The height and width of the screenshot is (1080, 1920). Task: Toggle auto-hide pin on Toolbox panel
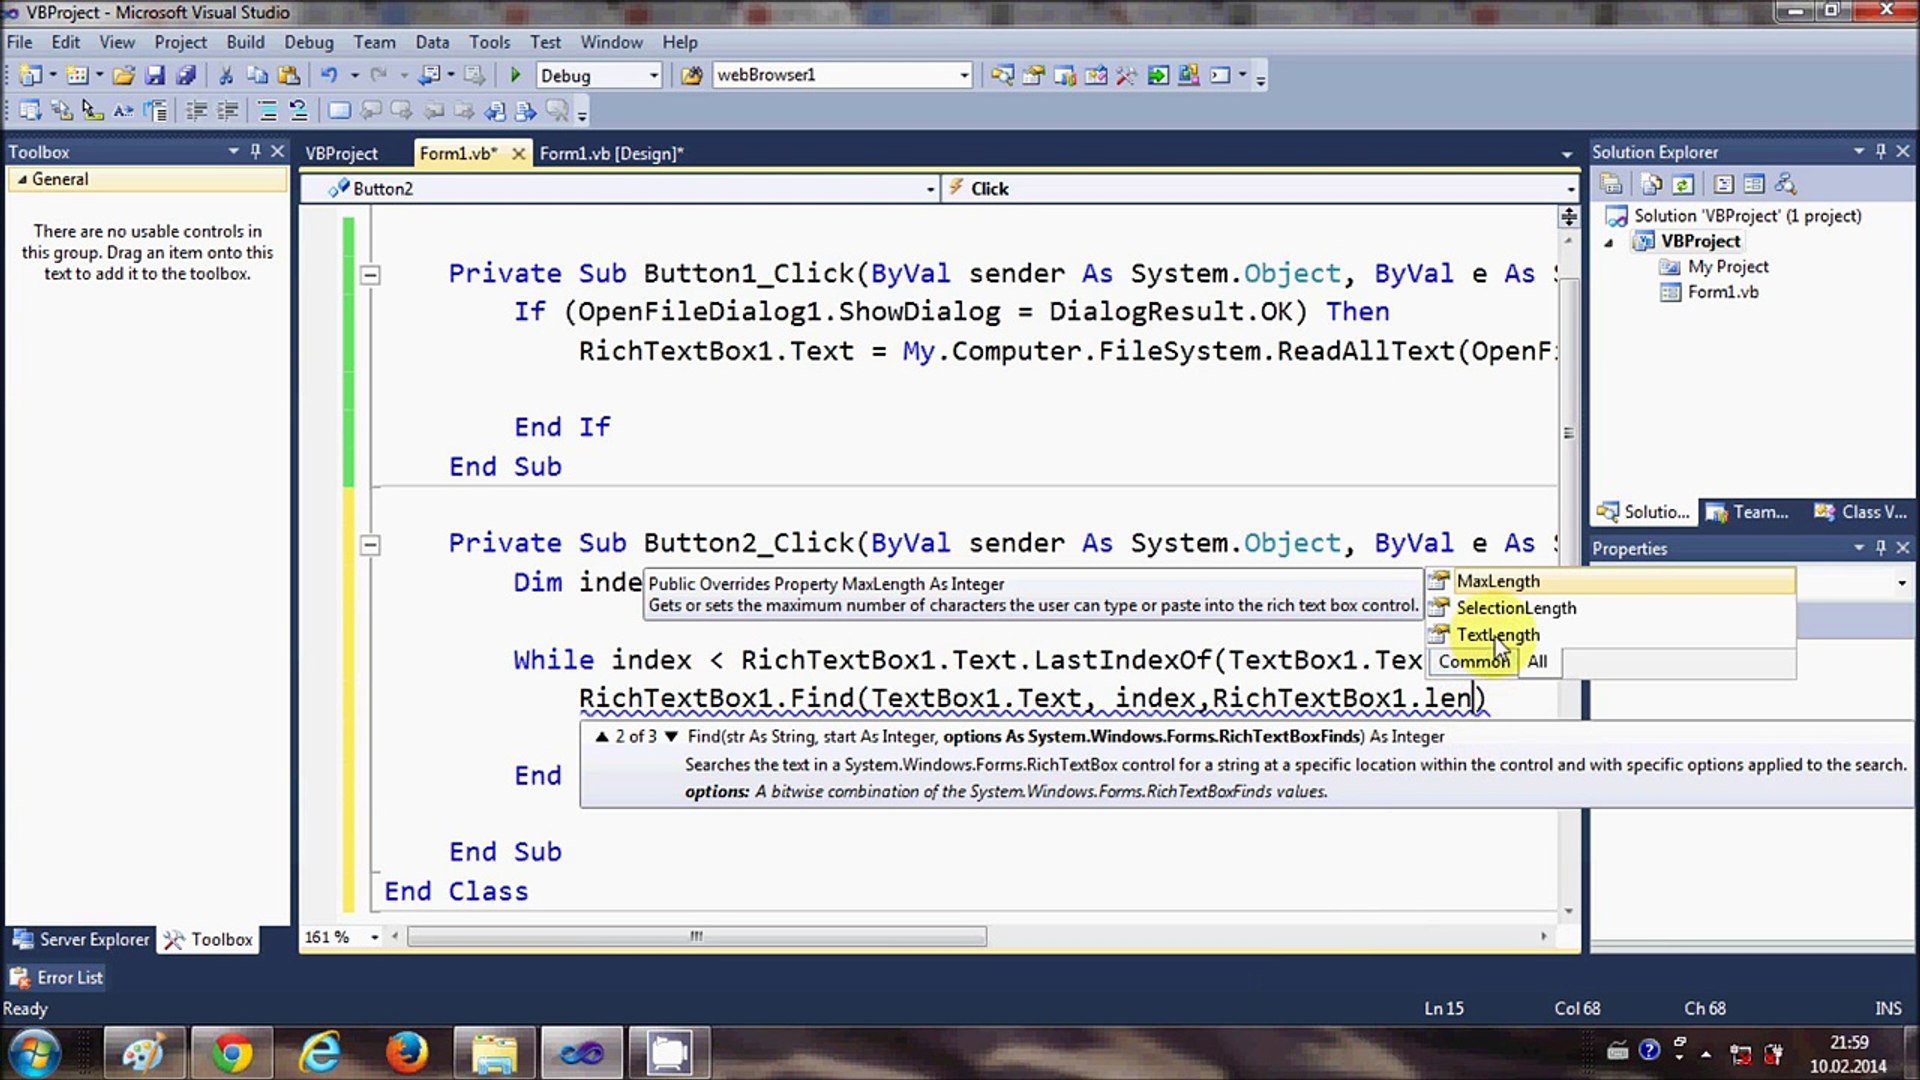[x=255, y=151]
